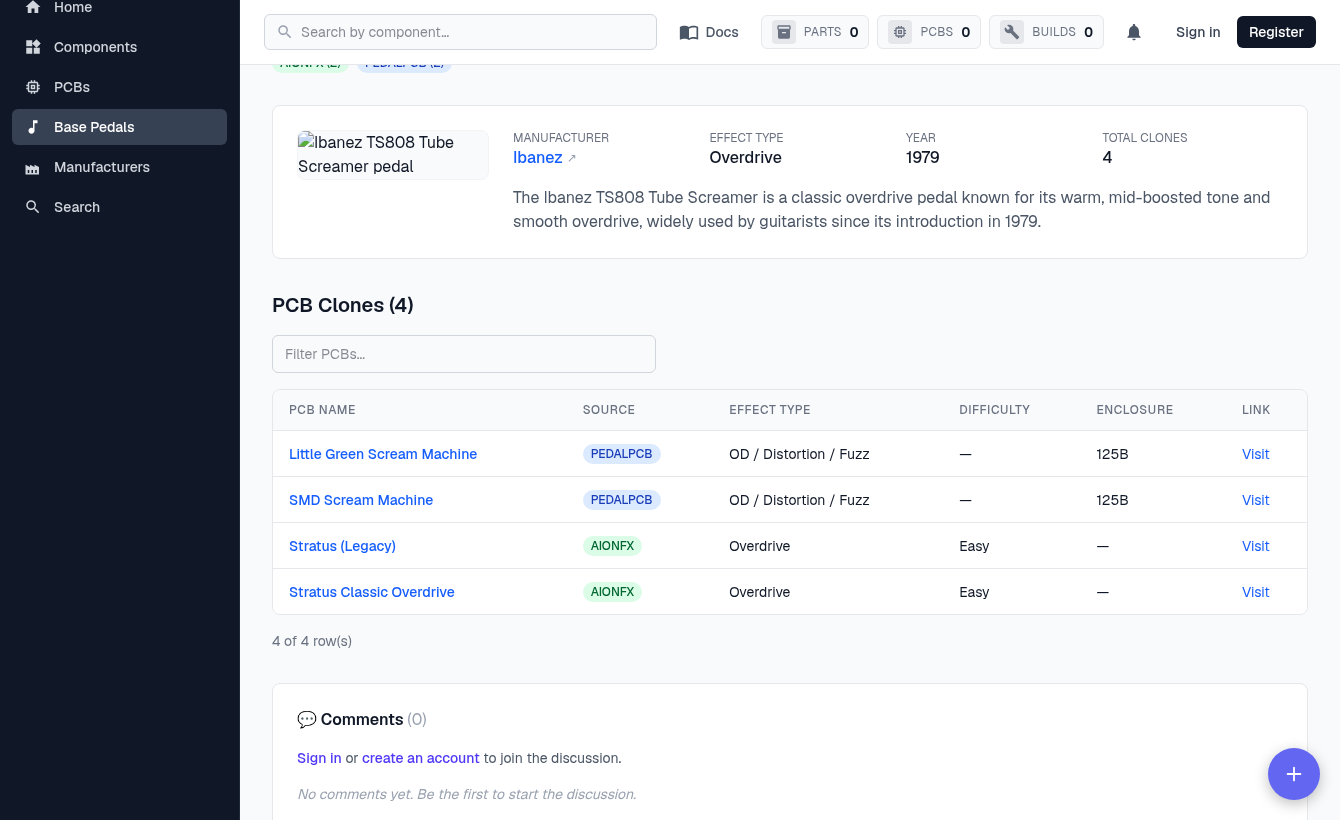Image resolution: width=1340 pixels, height=820 pixels.
Task: Click the Search magnifier icon in sidebar
Action: [33, 207]
